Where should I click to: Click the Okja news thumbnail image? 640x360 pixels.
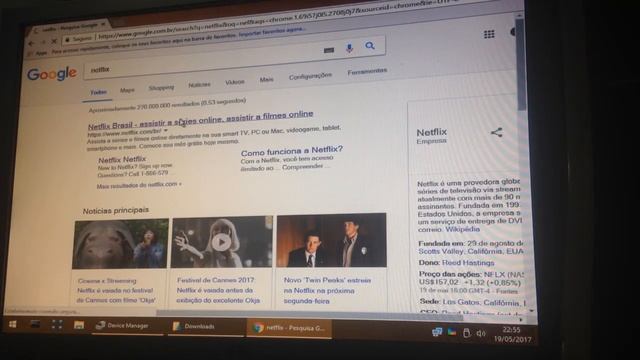120,244
